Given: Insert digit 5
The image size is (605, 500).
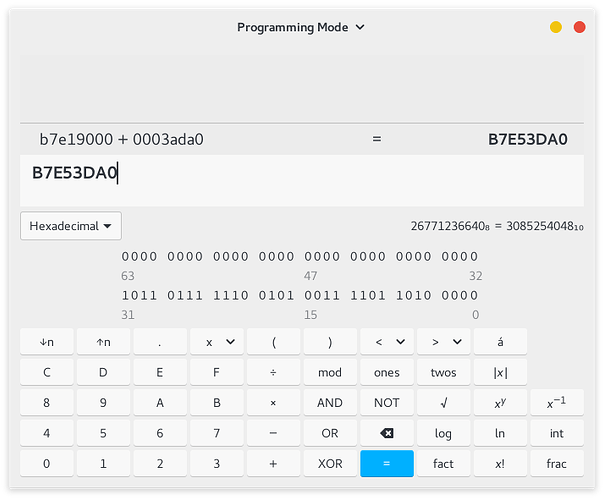Looking at the screenshot, I should [x=103, y=433].
